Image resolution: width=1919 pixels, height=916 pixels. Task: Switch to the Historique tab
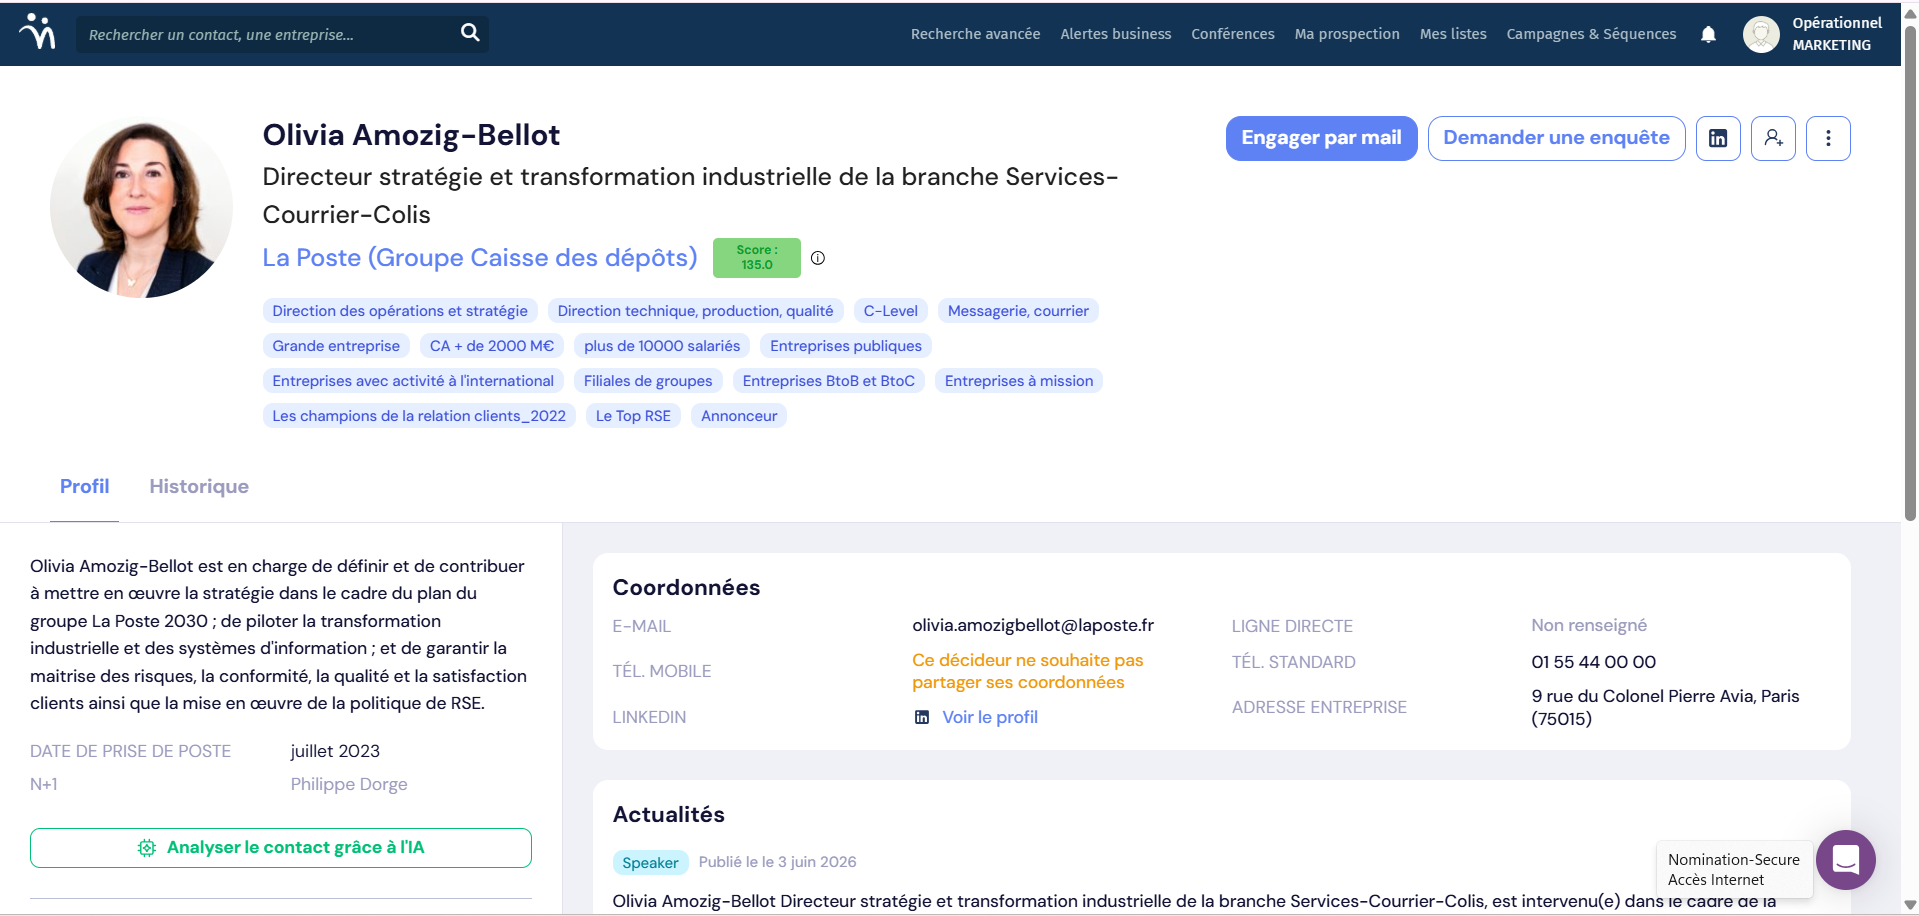[199, 487]
